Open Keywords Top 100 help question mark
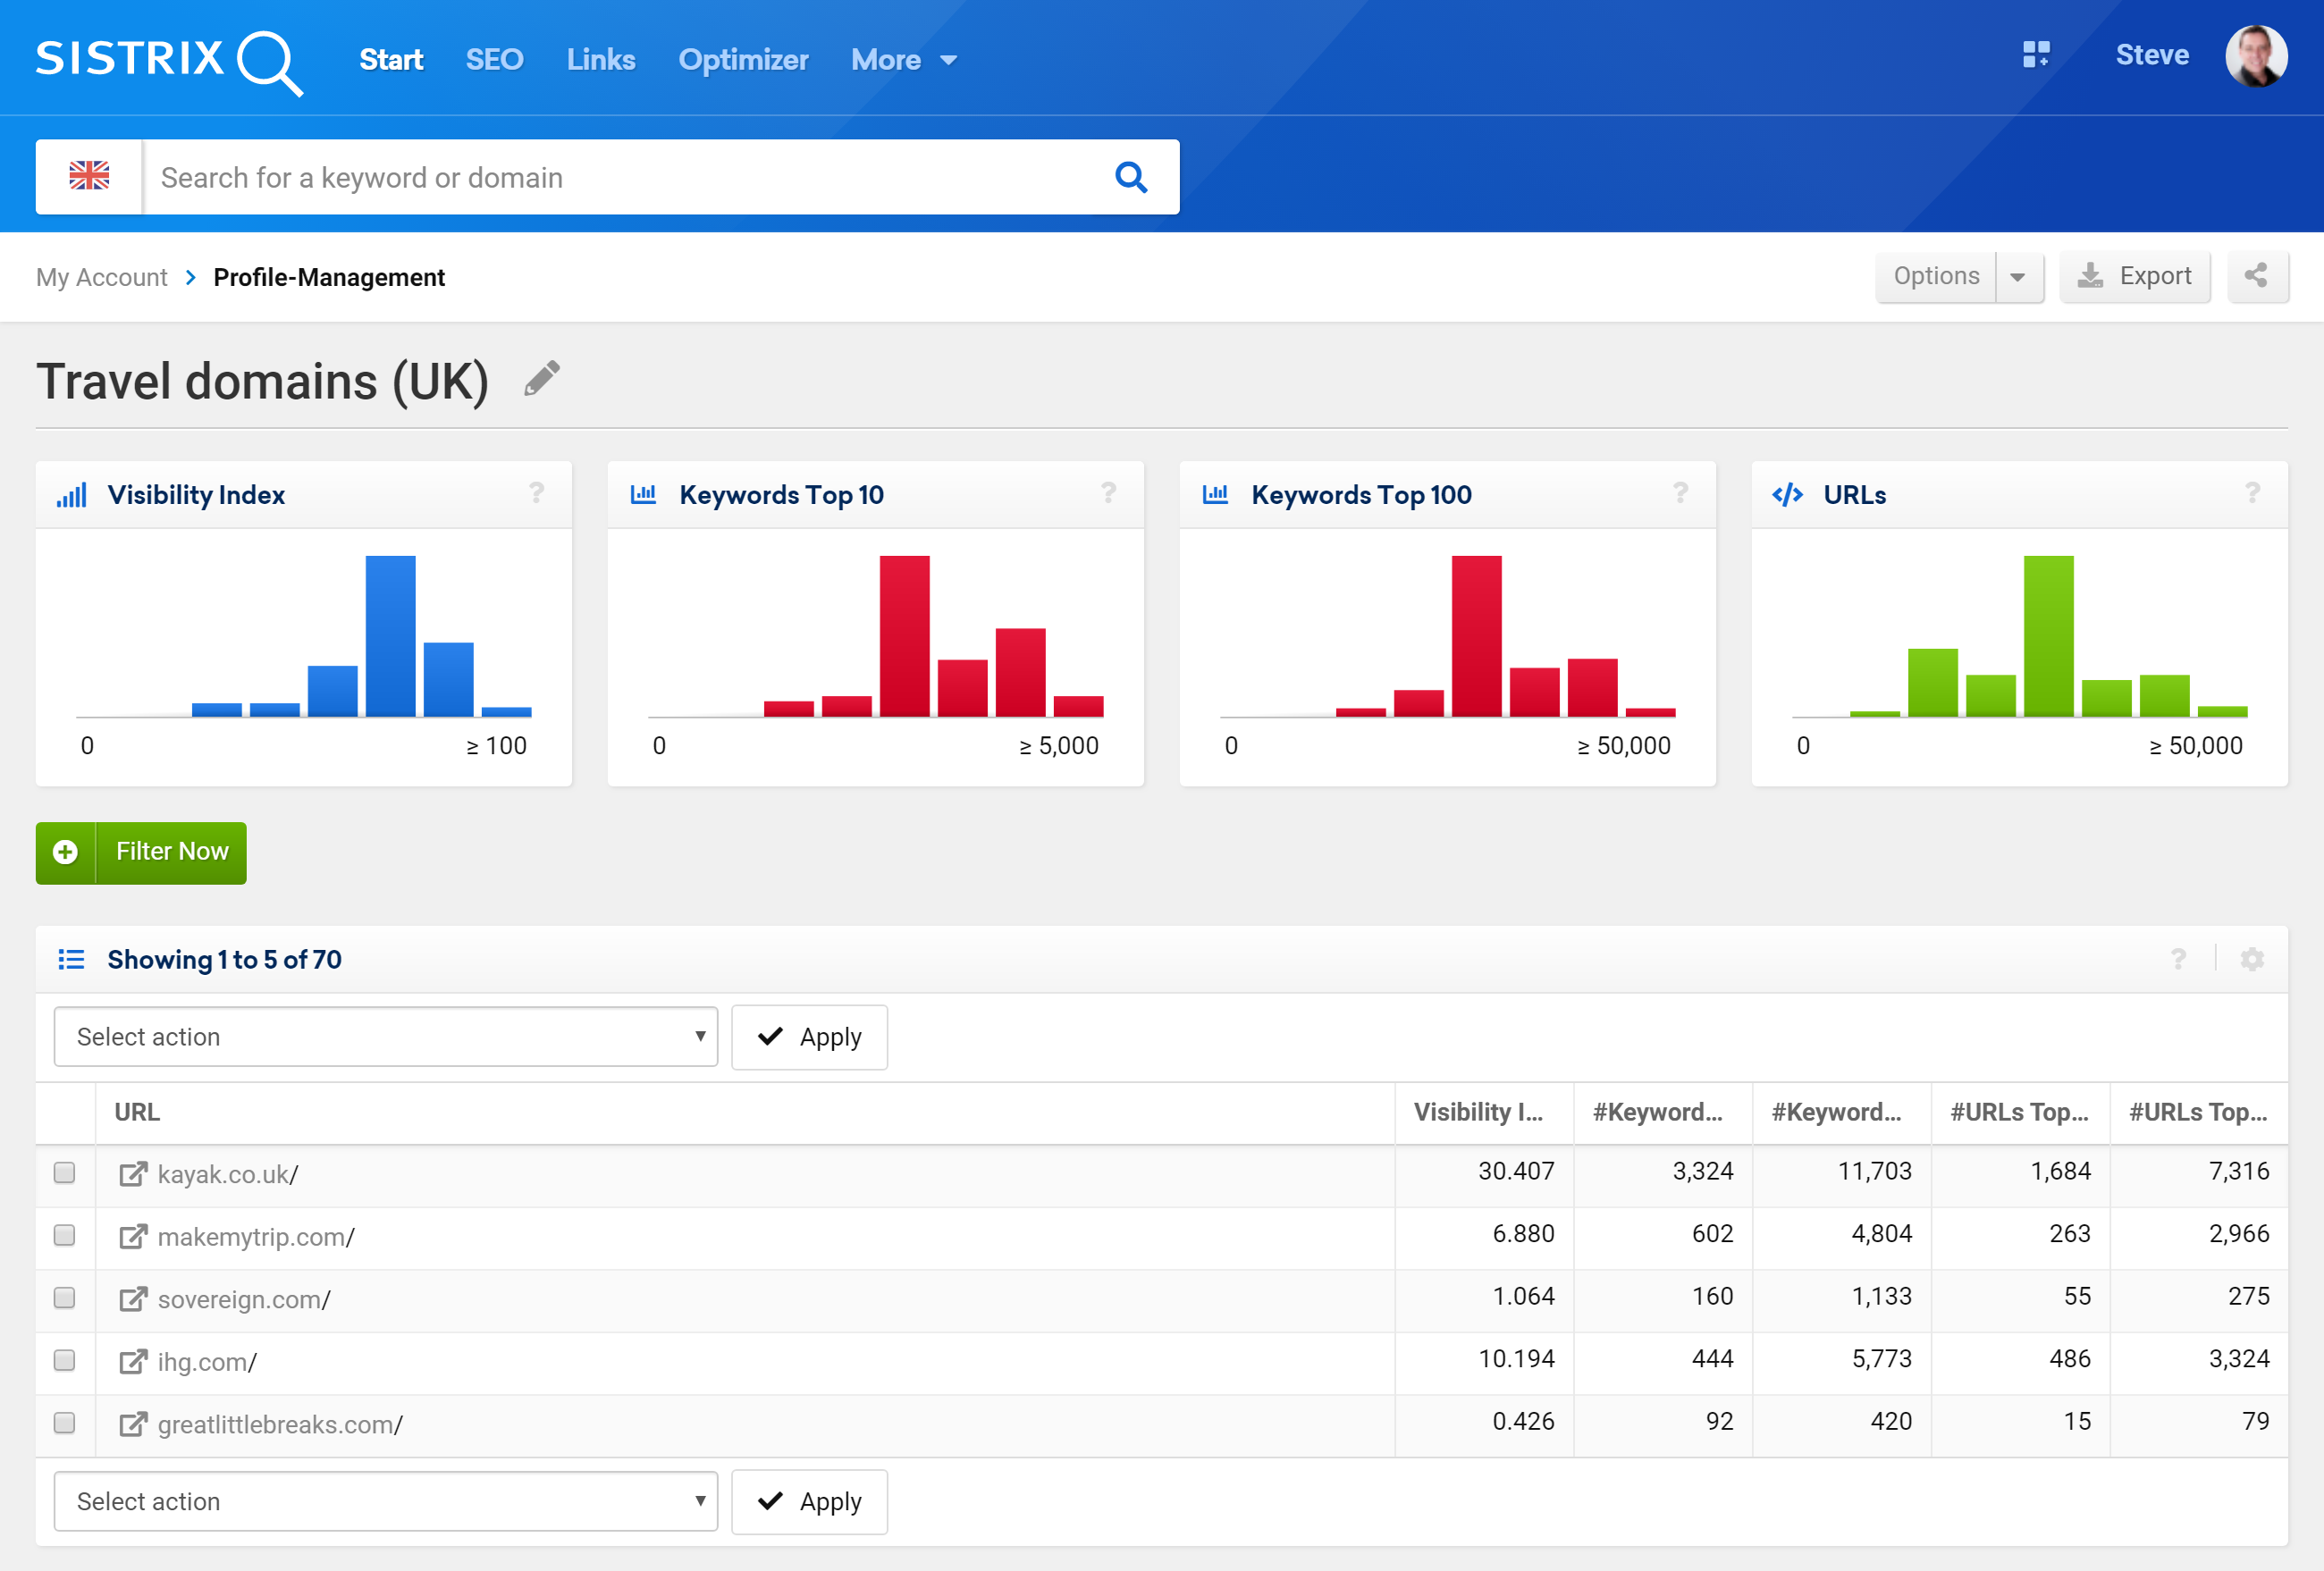Viewport: 2324px width, 1571px height. coord(1680,493)
